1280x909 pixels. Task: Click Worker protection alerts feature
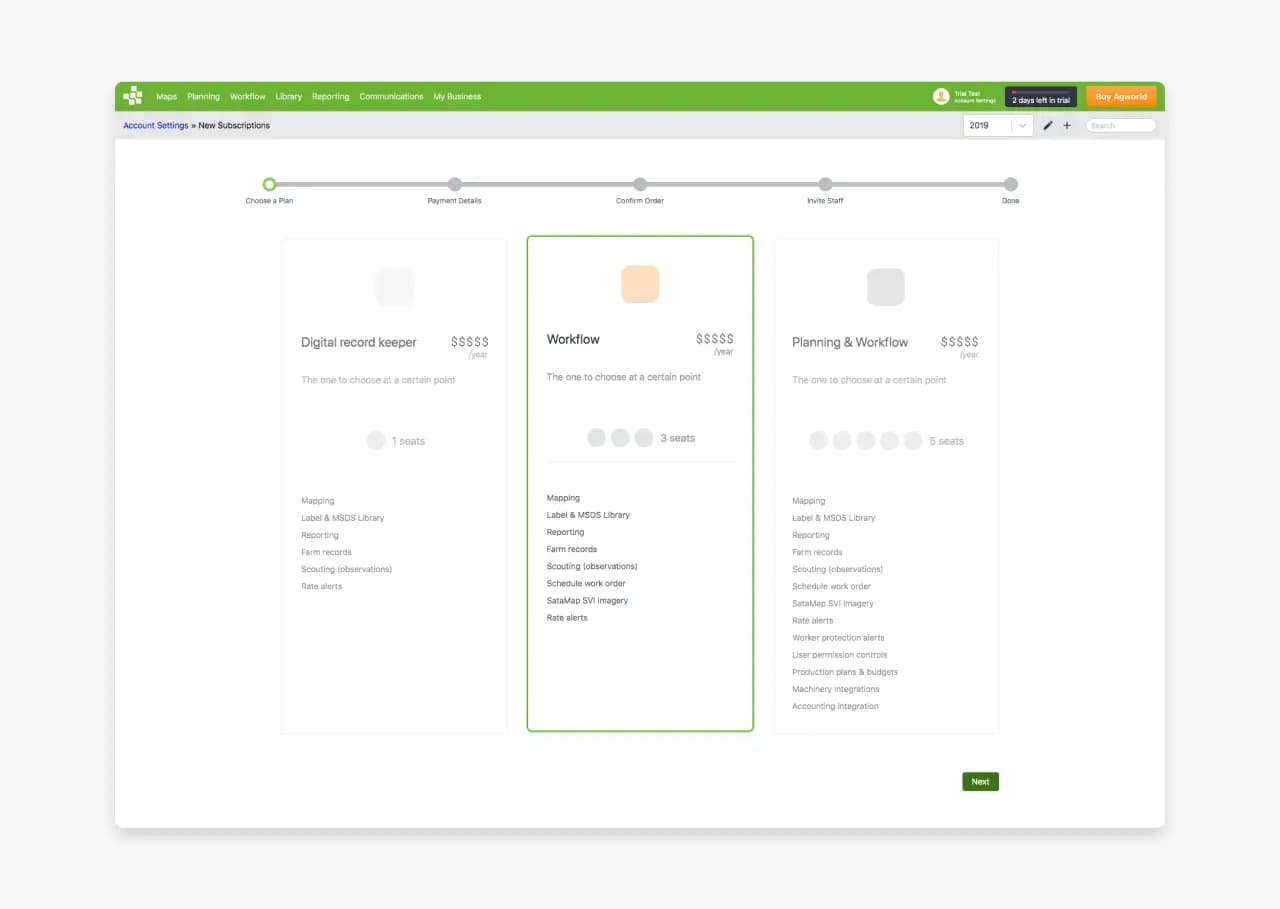pos(838,638)
